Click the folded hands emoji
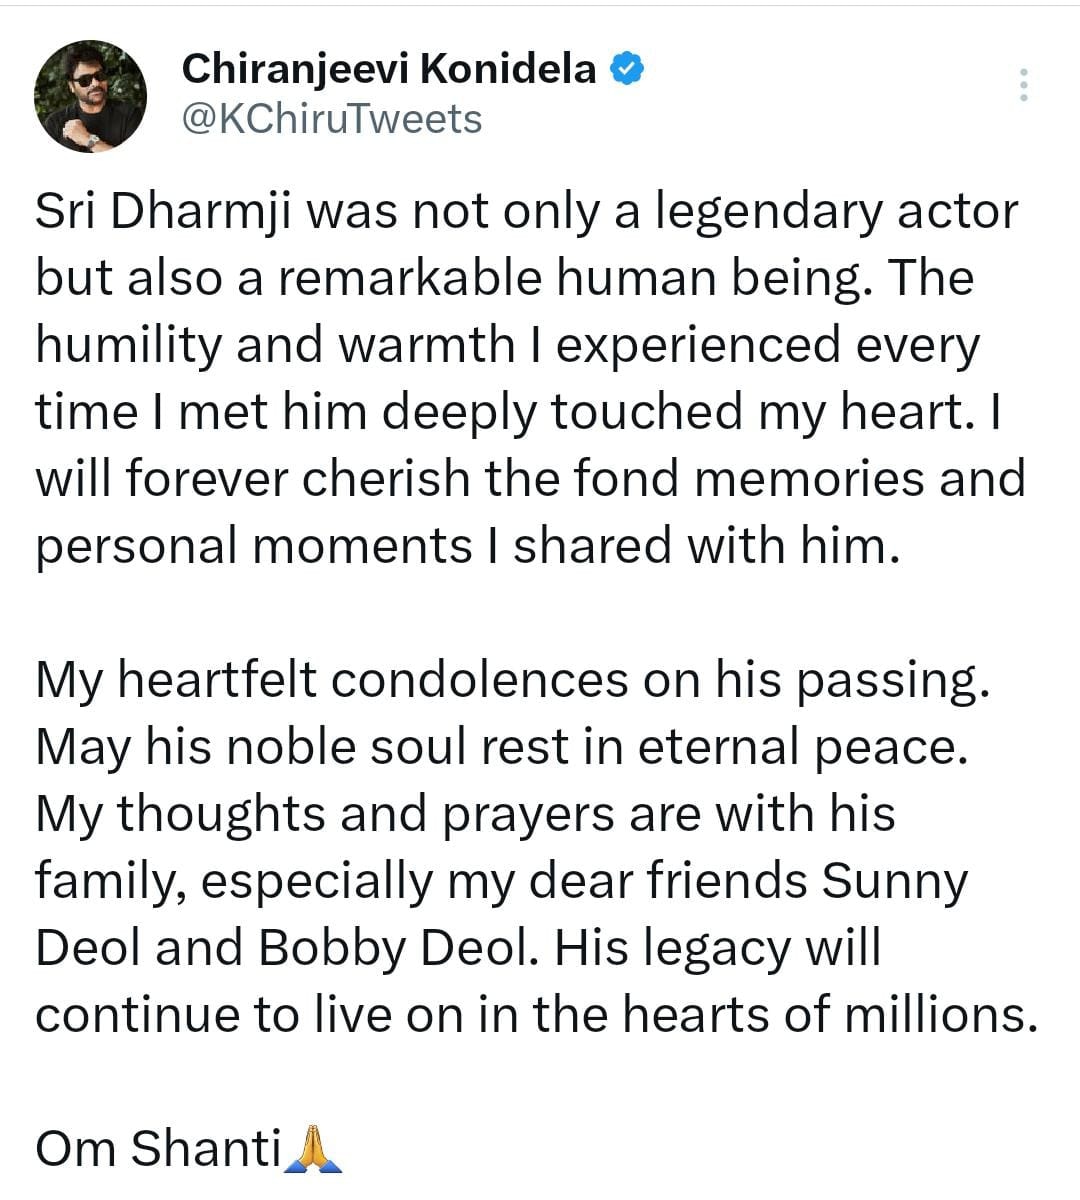The image size is (1080, 1200). click(313, 1148)
